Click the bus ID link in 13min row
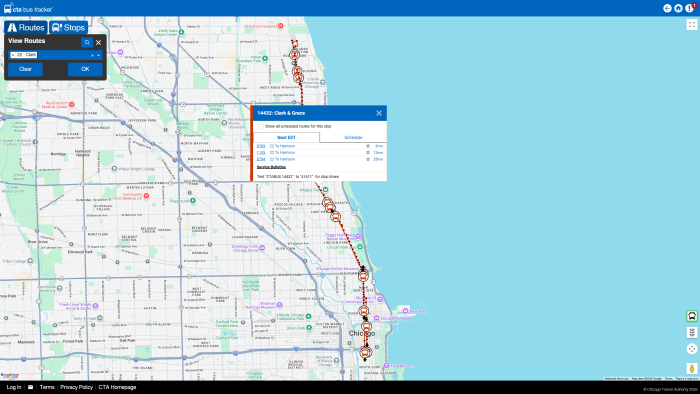Viewport: 700px width, 394px height. pos(261,153)
